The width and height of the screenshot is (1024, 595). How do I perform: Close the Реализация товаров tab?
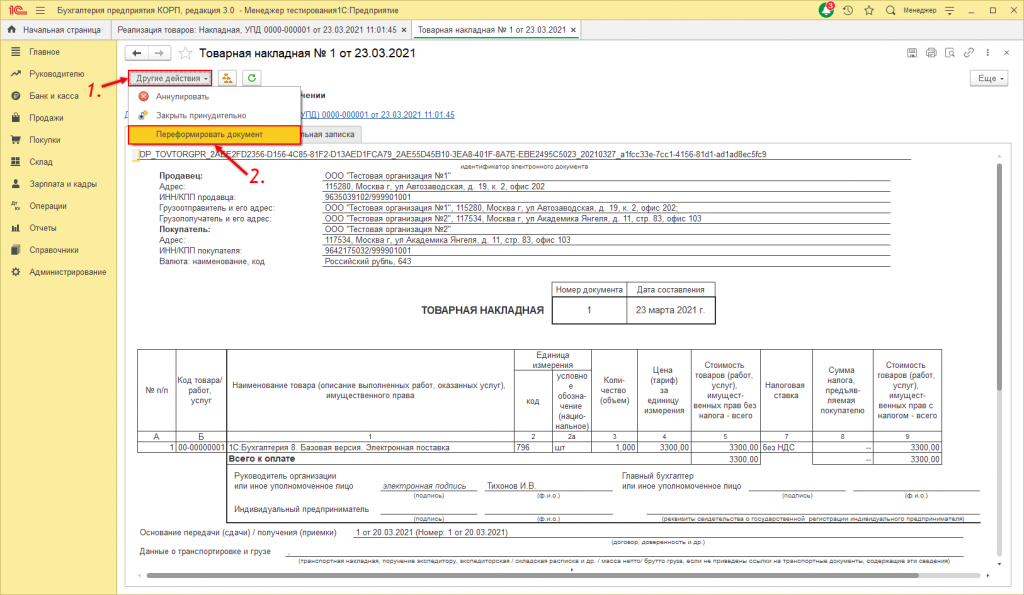(404, 30)
